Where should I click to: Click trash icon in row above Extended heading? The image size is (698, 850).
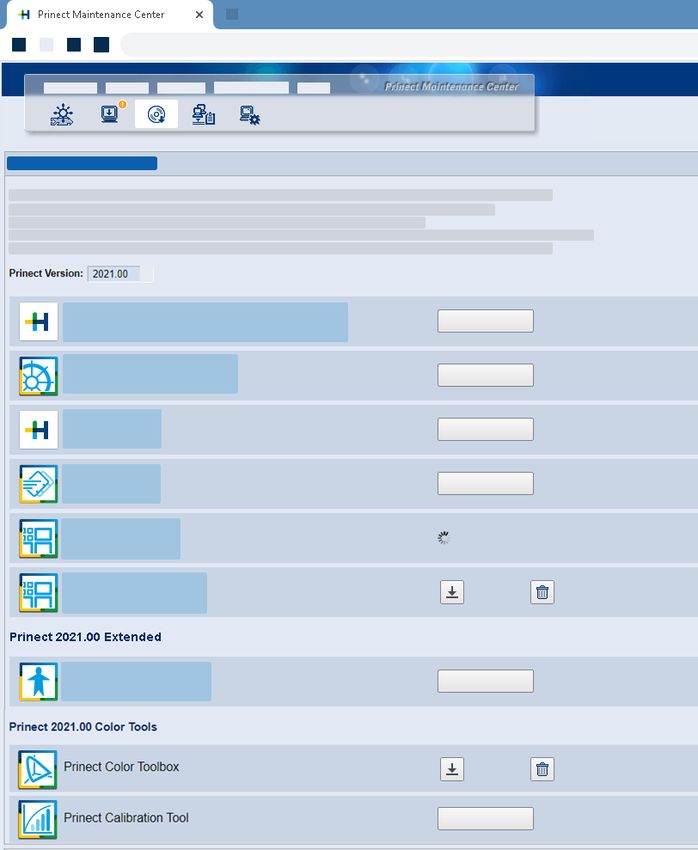point(542,592)
